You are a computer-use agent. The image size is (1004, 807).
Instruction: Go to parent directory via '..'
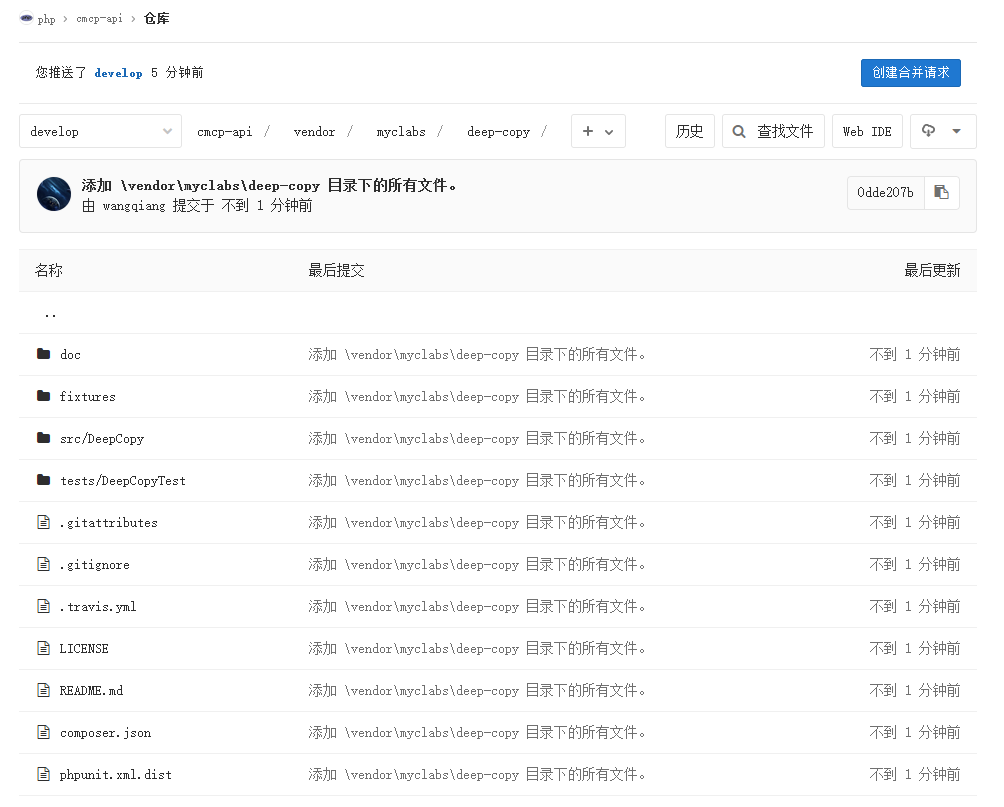(x=50, y=313)
